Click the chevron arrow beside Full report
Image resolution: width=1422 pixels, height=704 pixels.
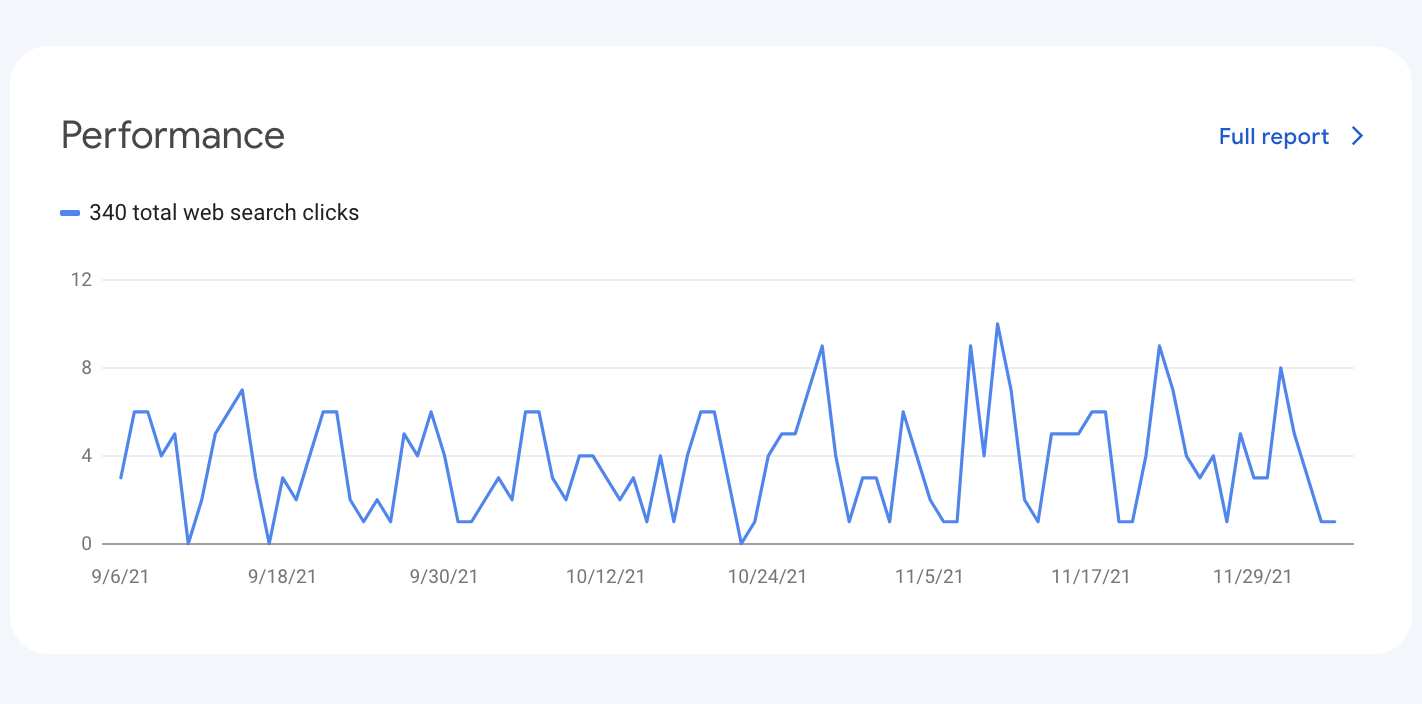click(1357, 137)
